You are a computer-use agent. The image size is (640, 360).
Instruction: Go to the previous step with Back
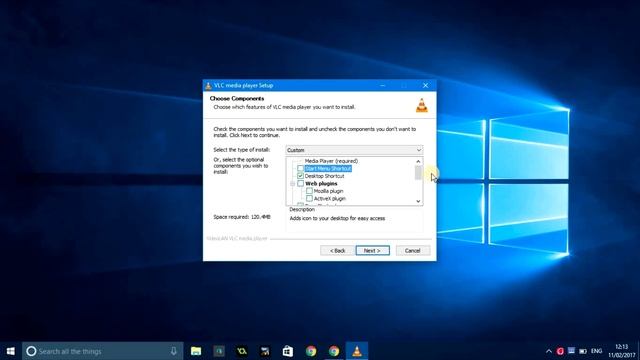(x=338, y=251)
